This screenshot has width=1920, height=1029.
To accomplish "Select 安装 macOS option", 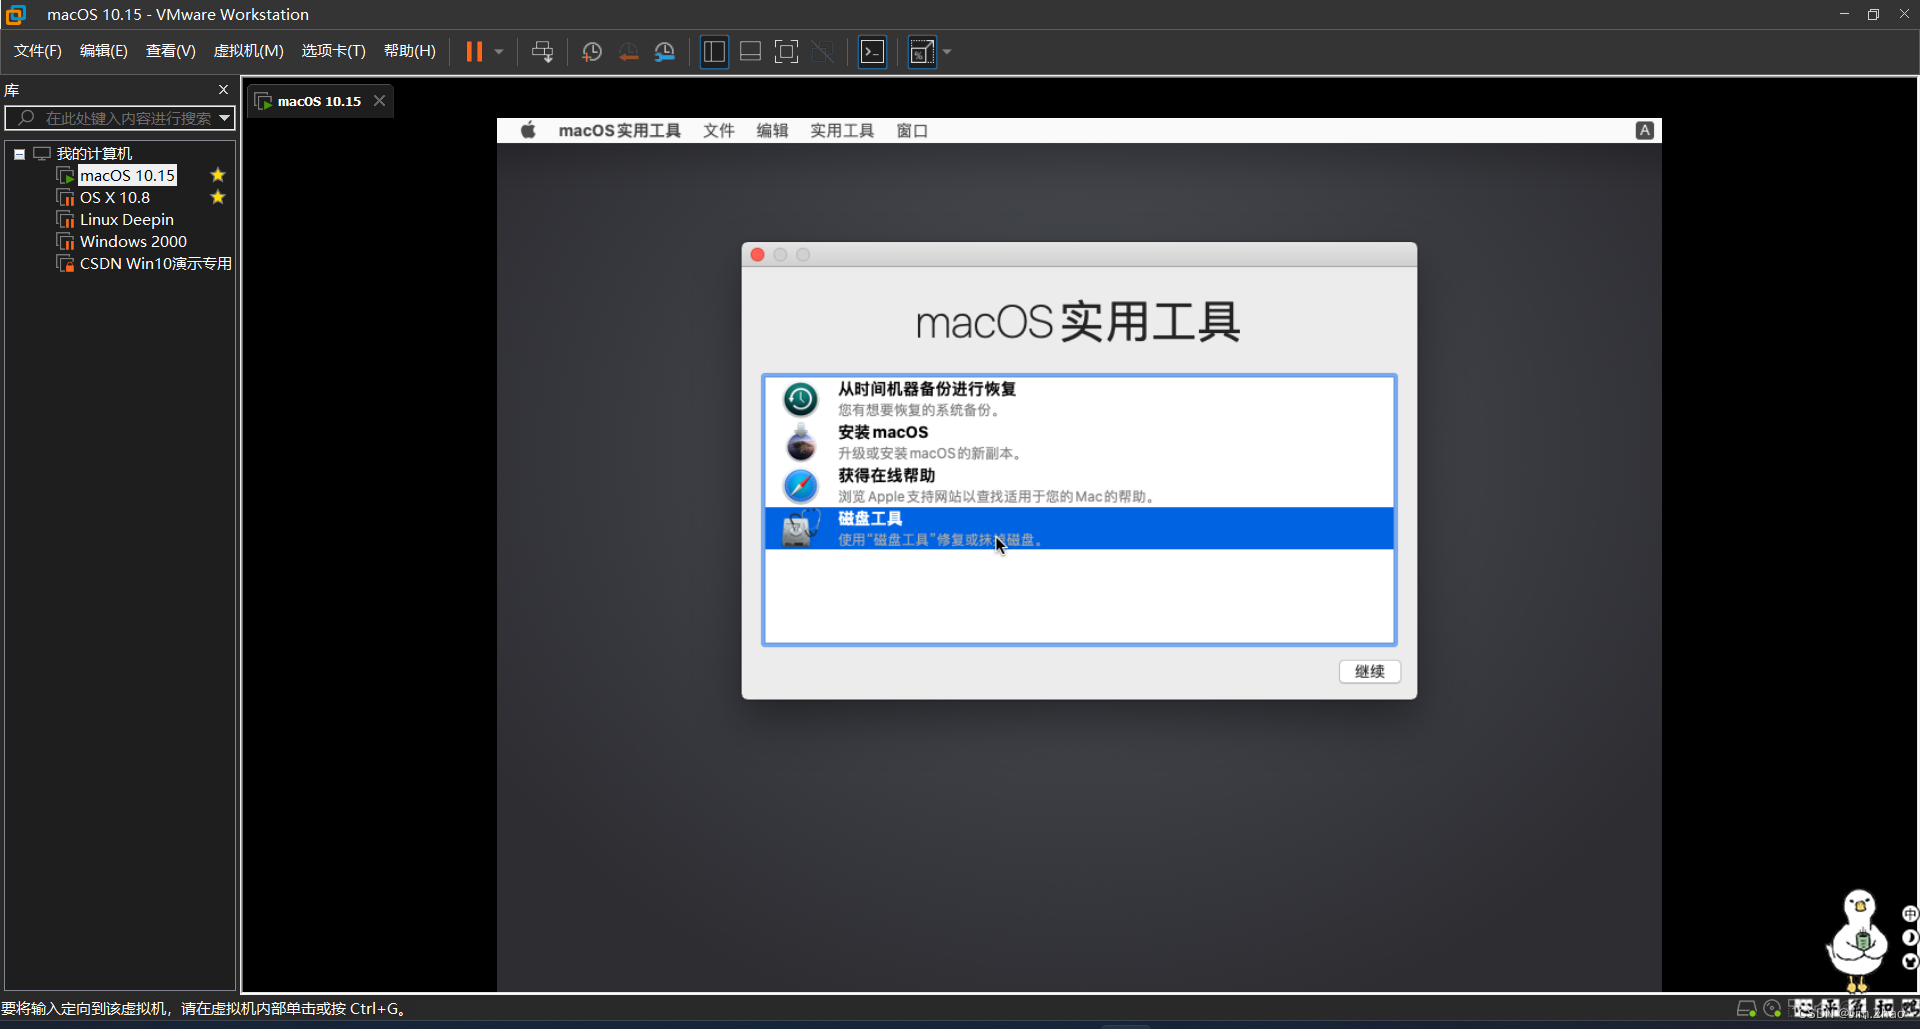I will click(x=1079, y=442).
